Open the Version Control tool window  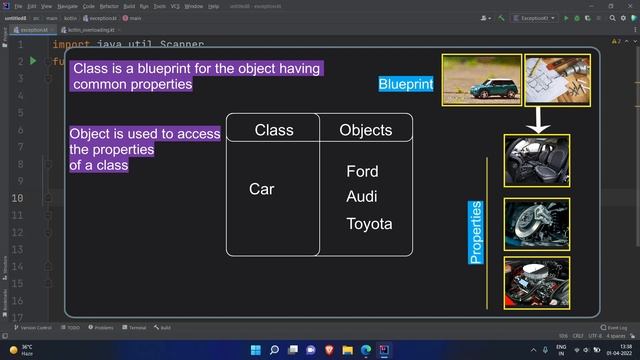coord(33,327)
